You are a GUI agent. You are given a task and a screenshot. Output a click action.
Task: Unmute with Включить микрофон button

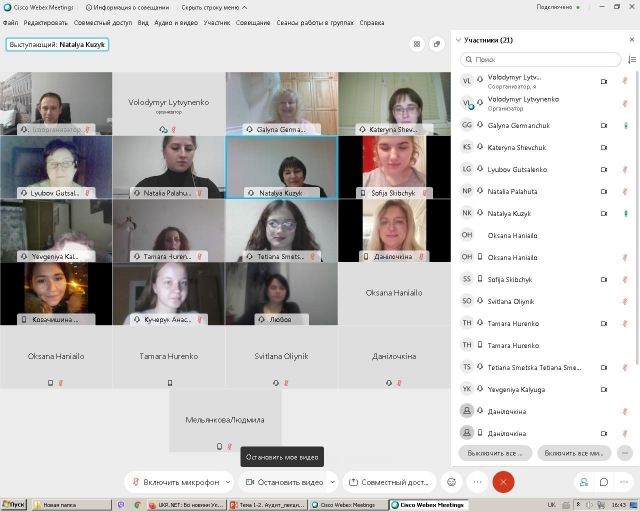(x=176, y=482)
